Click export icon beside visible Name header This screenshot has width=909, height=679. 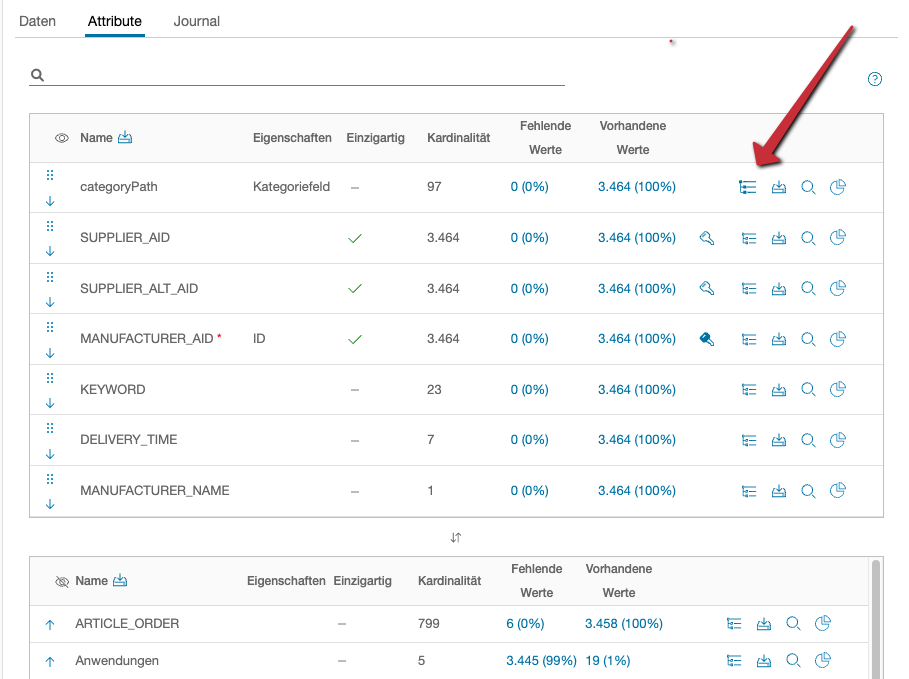point(125,138)
